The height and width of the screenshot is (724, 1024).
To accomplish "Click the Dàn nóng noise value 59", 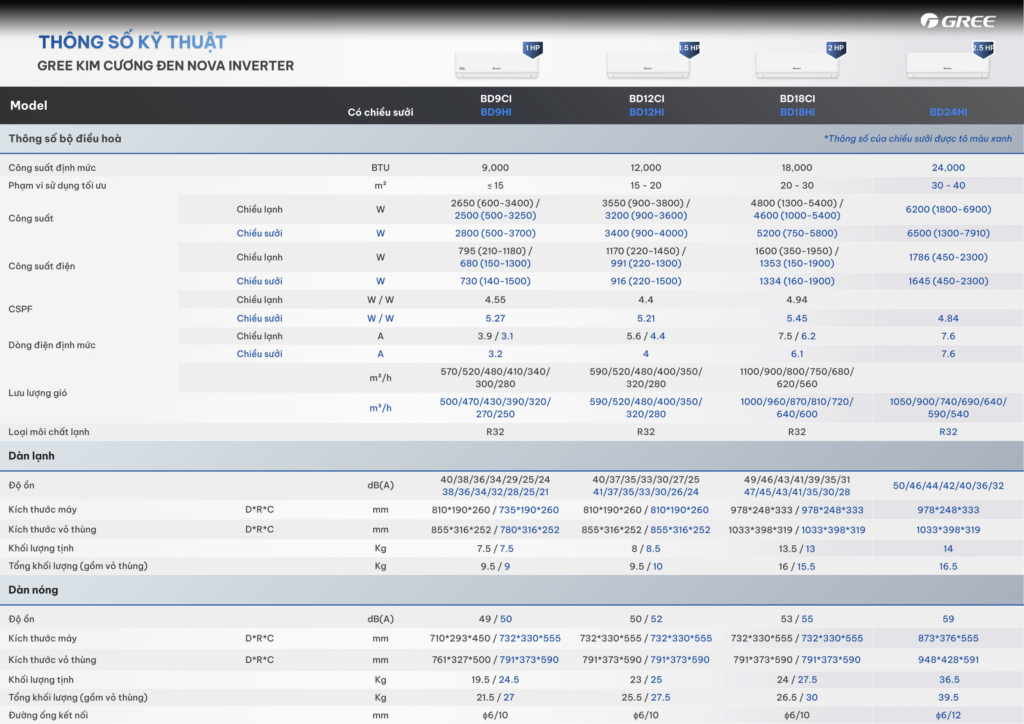I will click(x=948, y=619).
